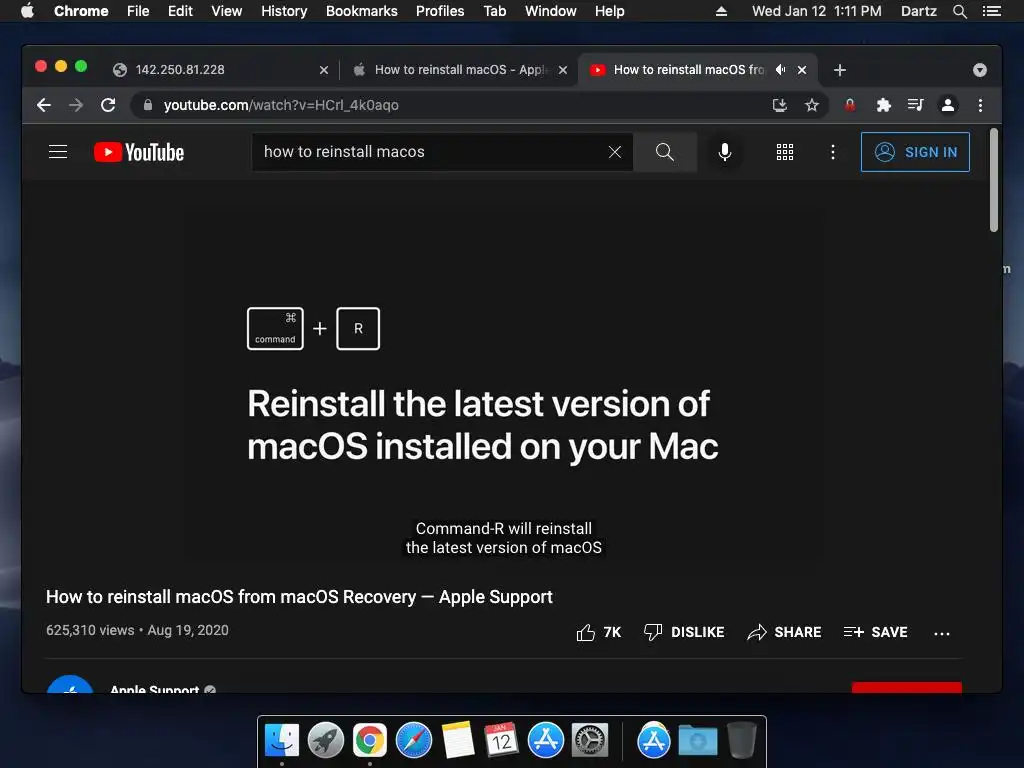This screenshot has height=768, width=1024.
Task: Click the eject icon in menu bar
Action: click(721, 11)
